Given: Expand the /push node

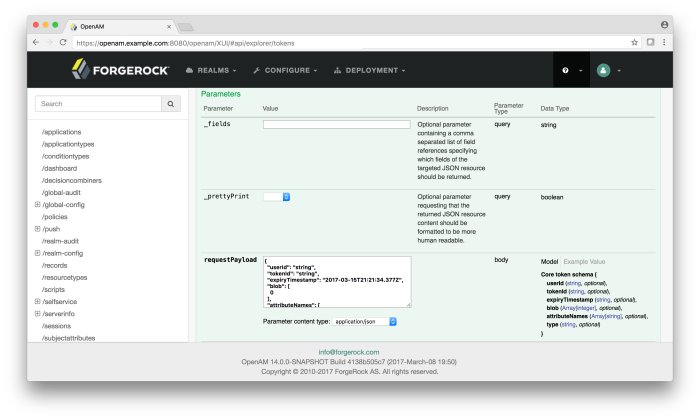Looking at the screenshot, I should click(38, 229).
